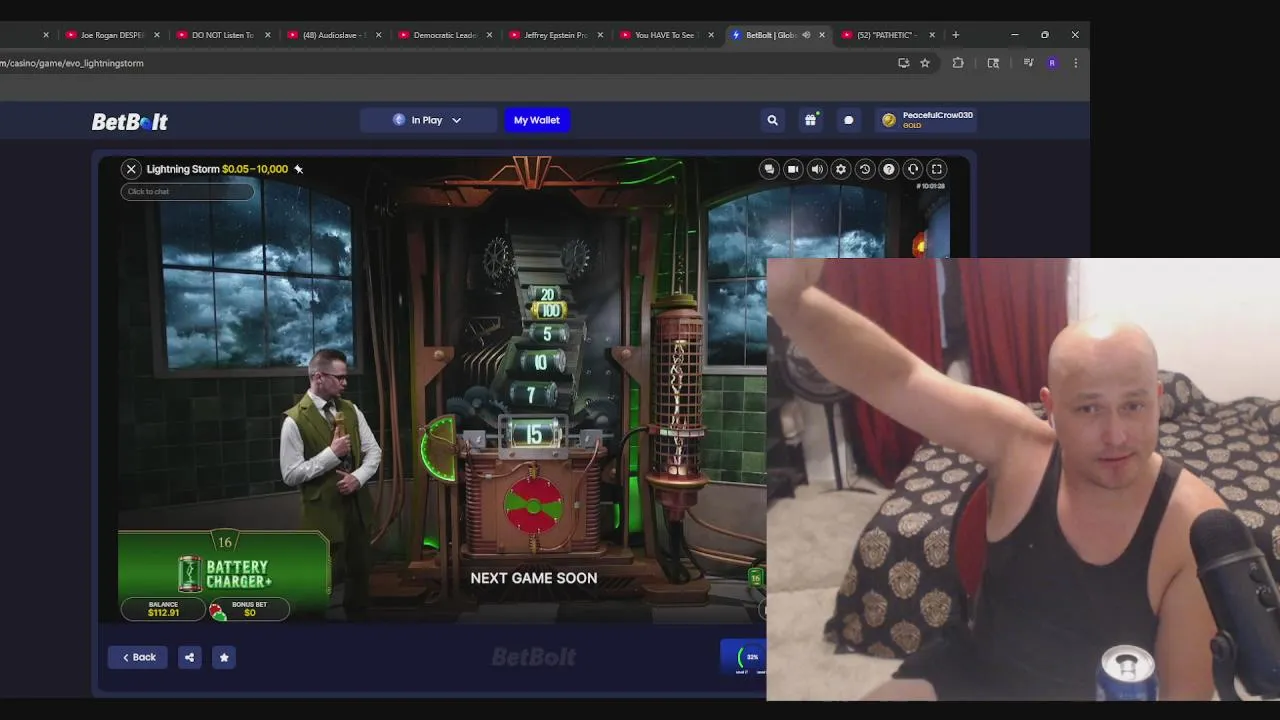1280x720 pixels.
Task: Click the Balance $112.91 display
Action: (163, 609)
